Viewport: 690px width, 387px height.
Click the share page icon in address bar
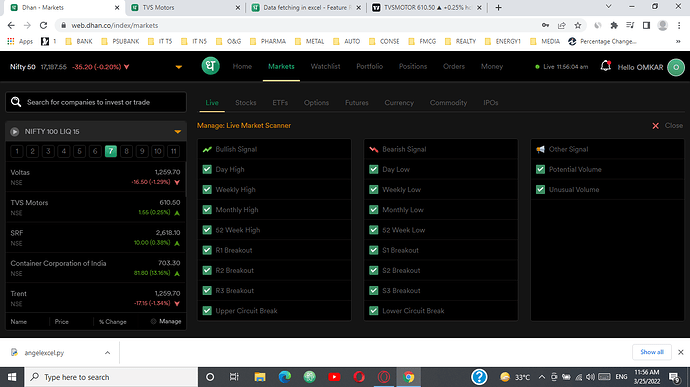pyautogui.click(x=562, y=26)
